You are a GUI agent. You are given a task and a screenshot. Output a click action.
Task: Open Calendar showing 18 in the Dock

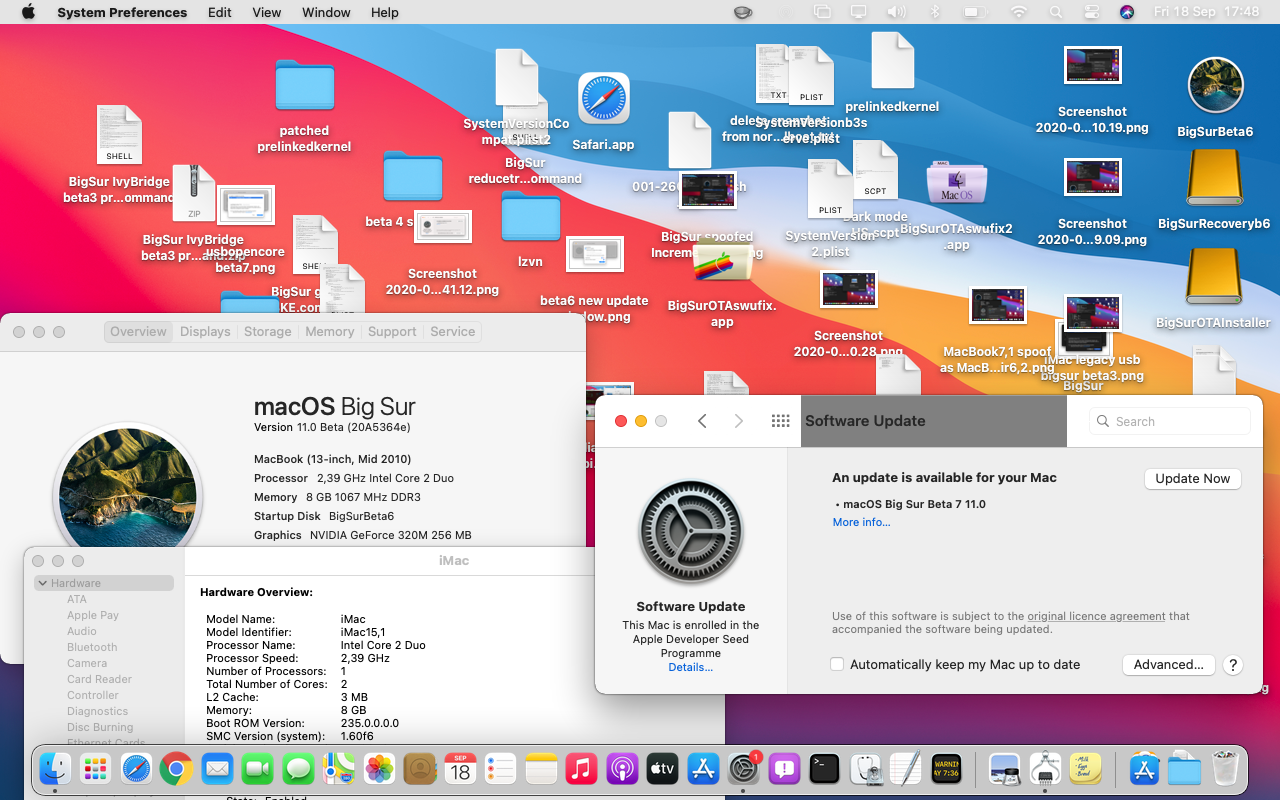click(x=460, y=769)
